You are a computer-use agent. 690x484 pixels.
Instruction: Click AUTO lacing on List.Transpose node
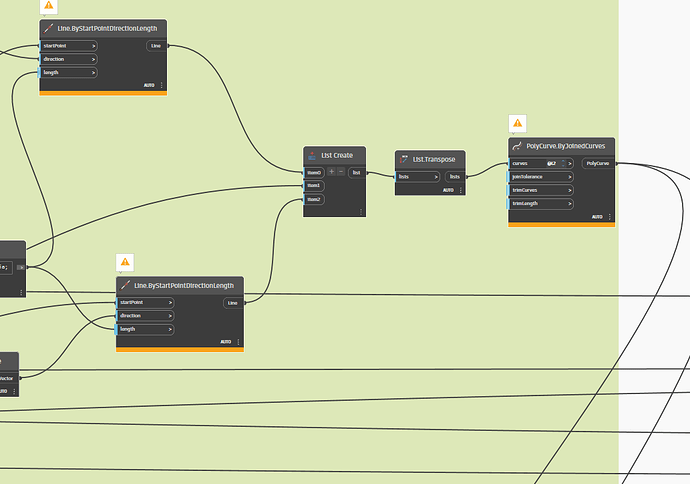[448, 190]
